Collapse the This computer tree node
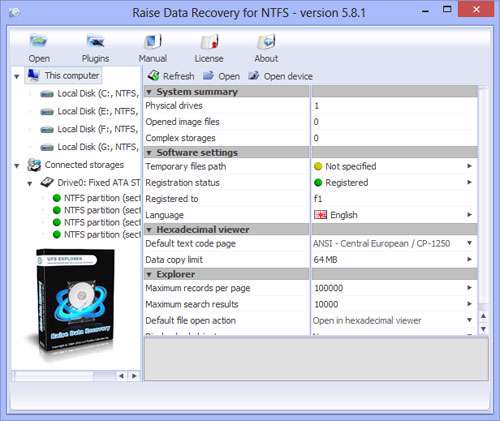The image size is (500, 421). tap(17, 77)
